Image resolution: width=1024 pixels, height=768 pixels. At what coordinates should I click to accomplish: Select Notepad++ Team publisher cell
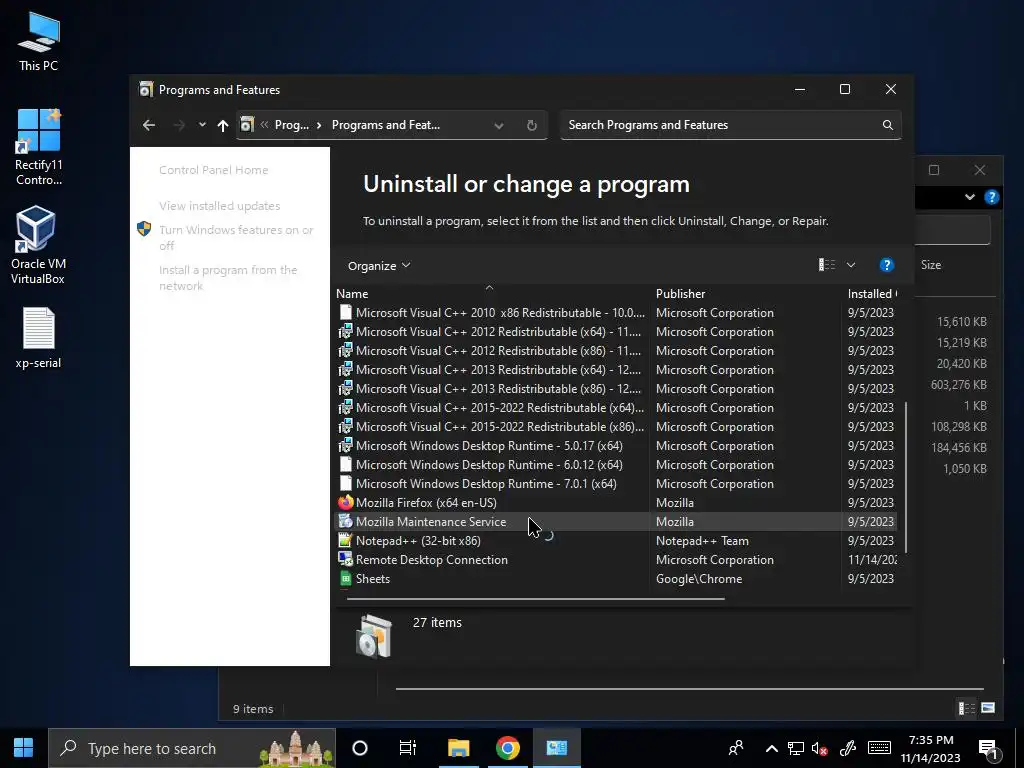(702, 541)
